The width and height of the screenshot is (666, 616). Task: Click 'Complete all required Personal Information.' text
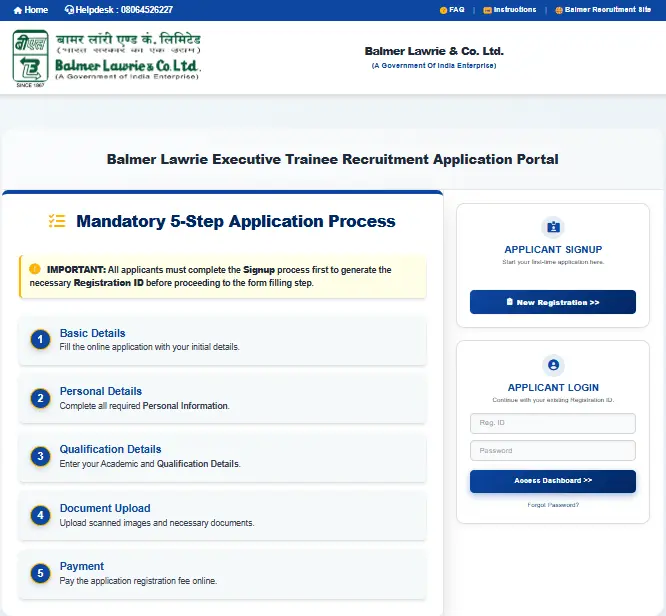point(144,406)
